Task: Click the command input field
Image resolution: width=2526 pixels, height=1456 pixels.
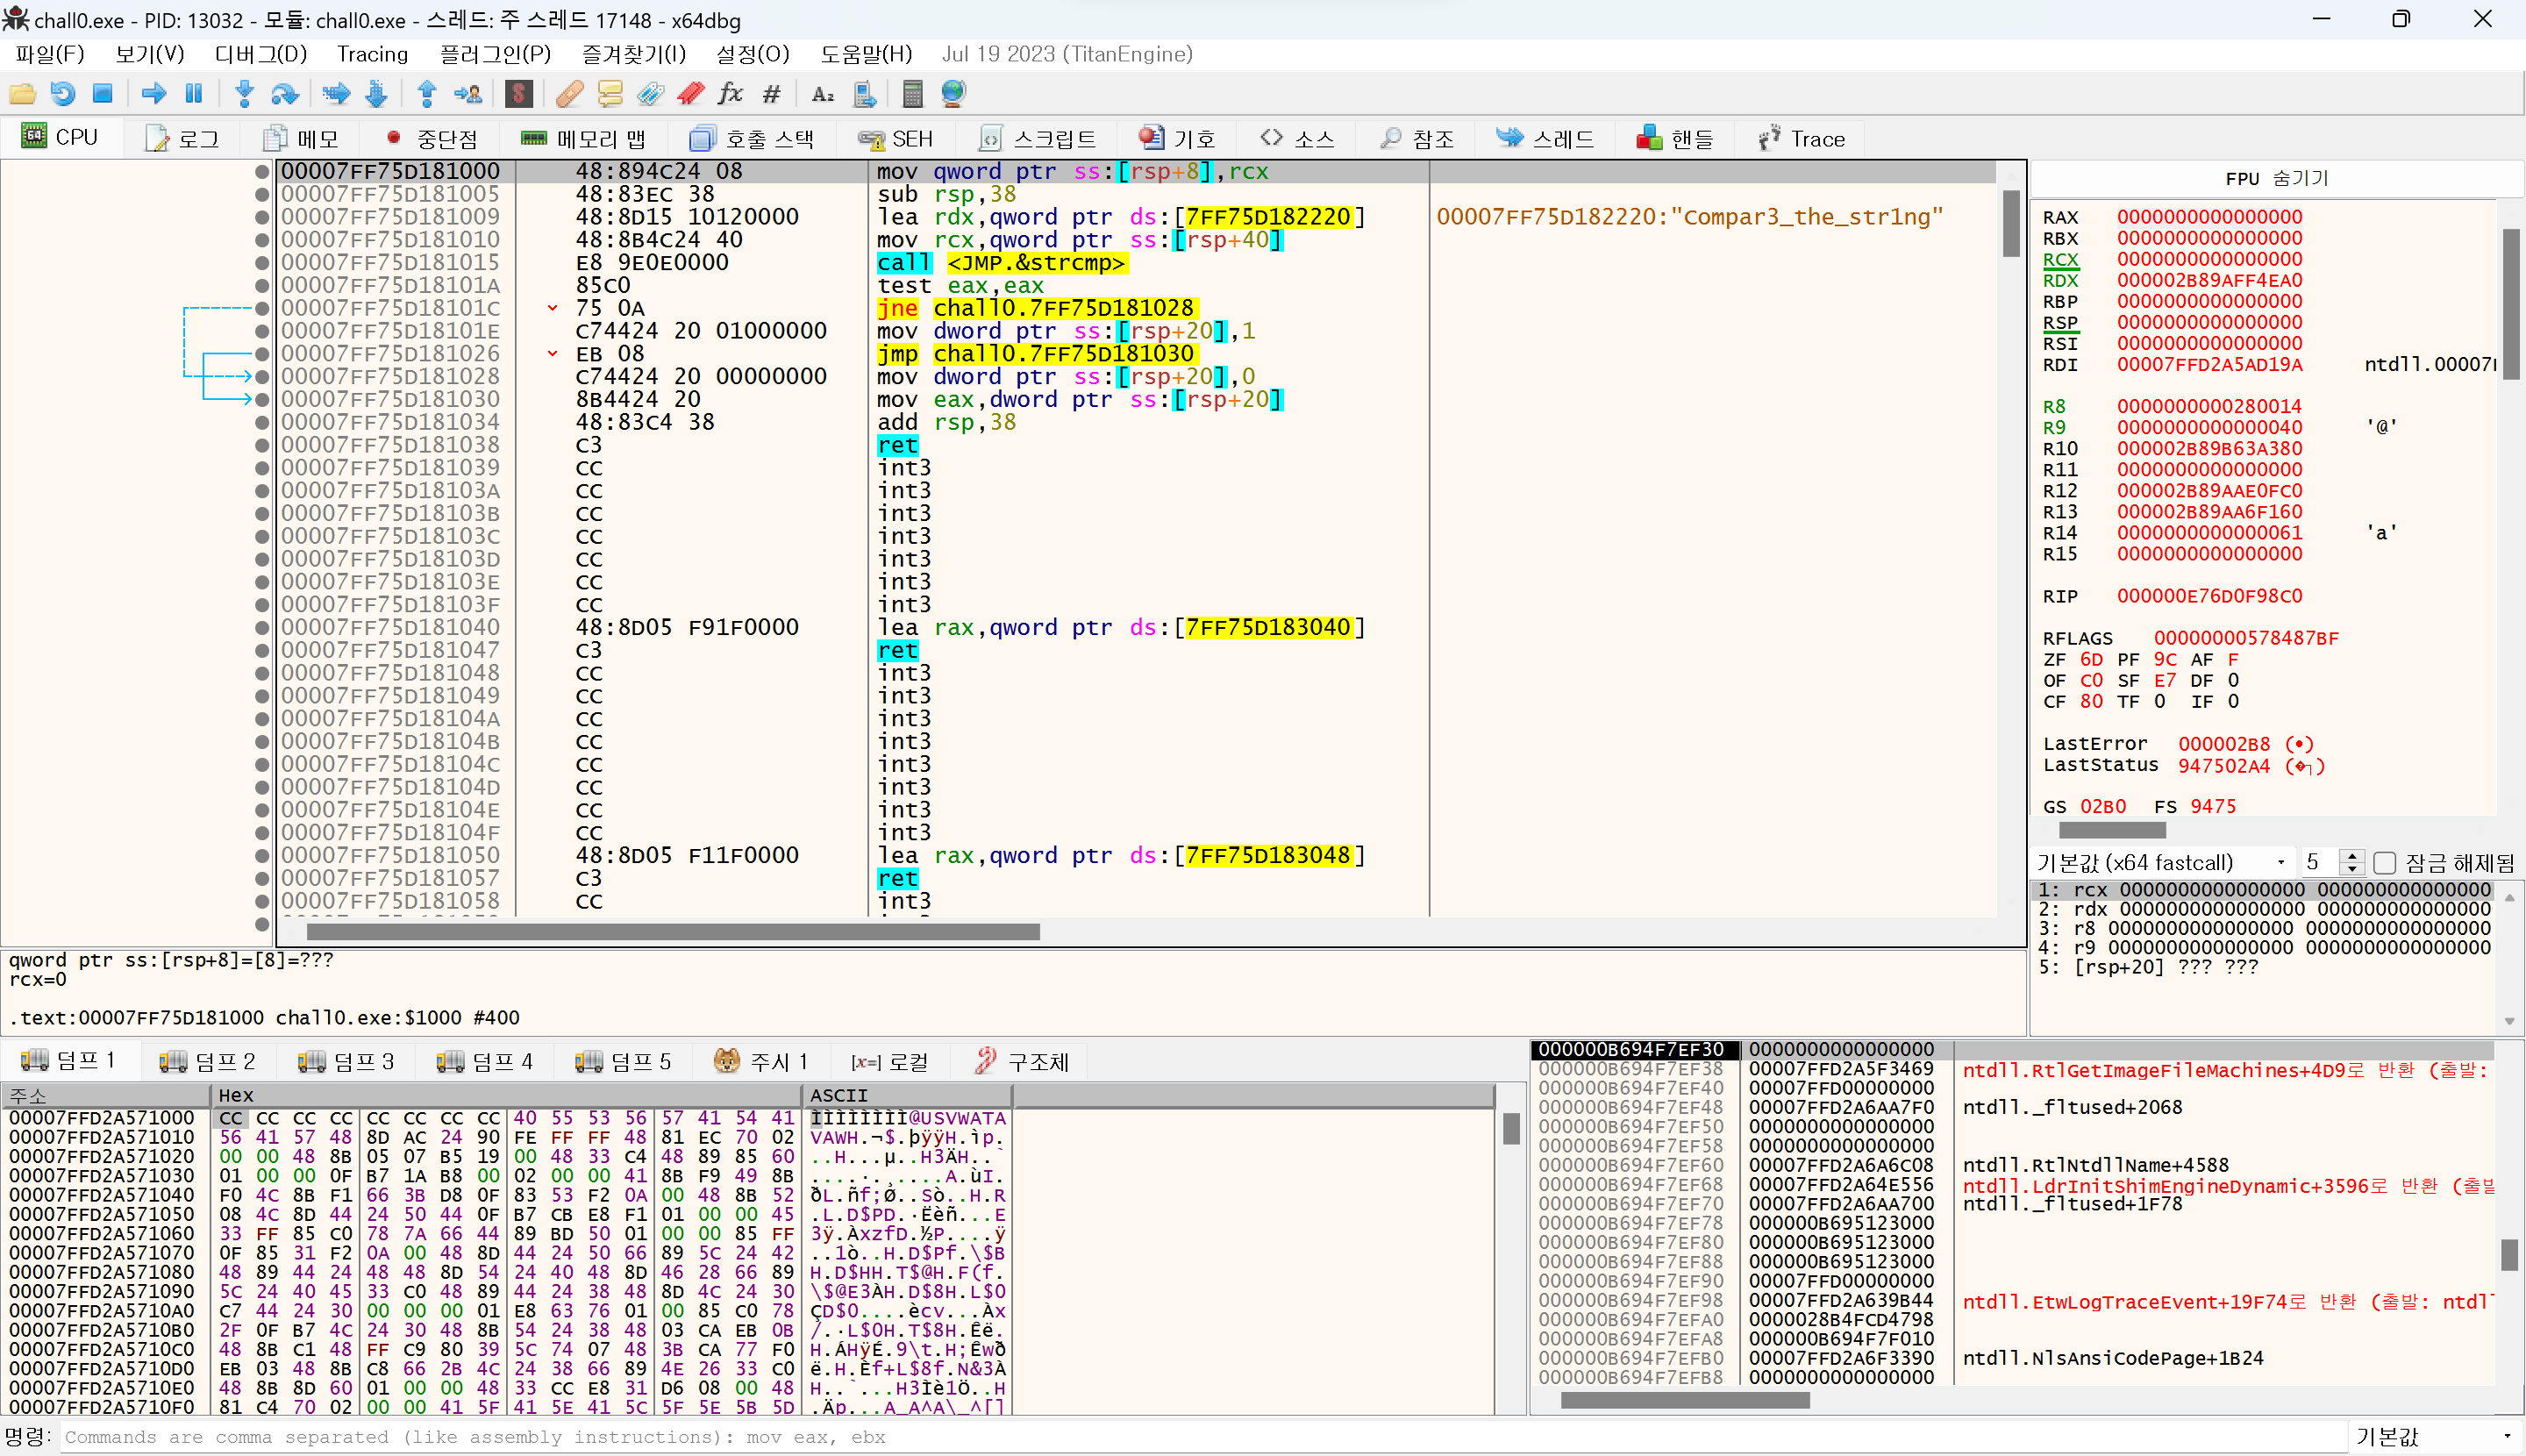Action: click(x=1100, y=1437)
